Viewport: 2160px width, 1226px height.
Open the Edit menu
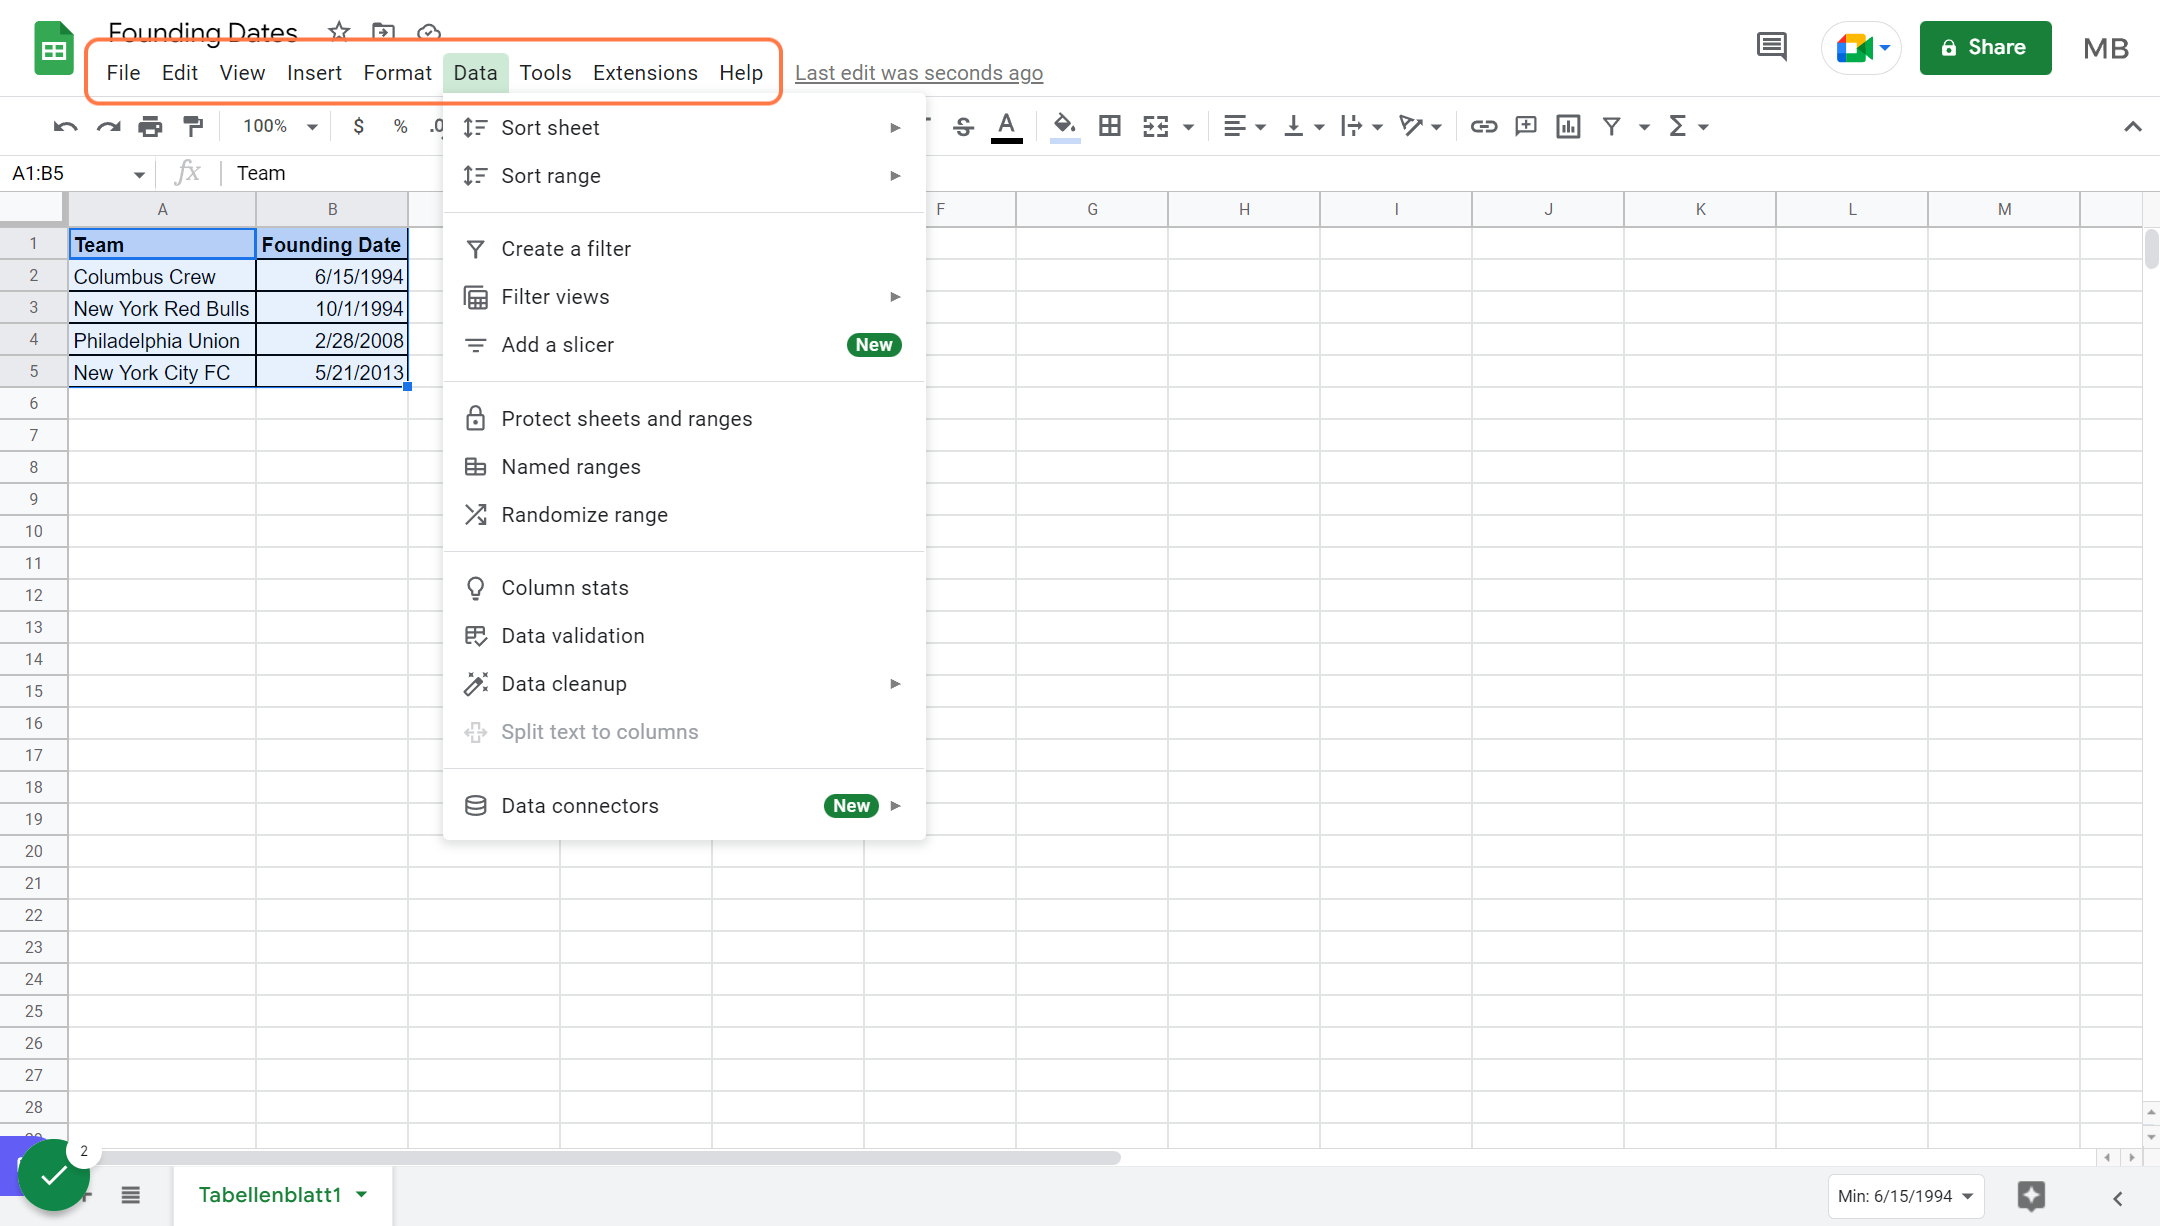pyautogui.click(x=180, y=73)
